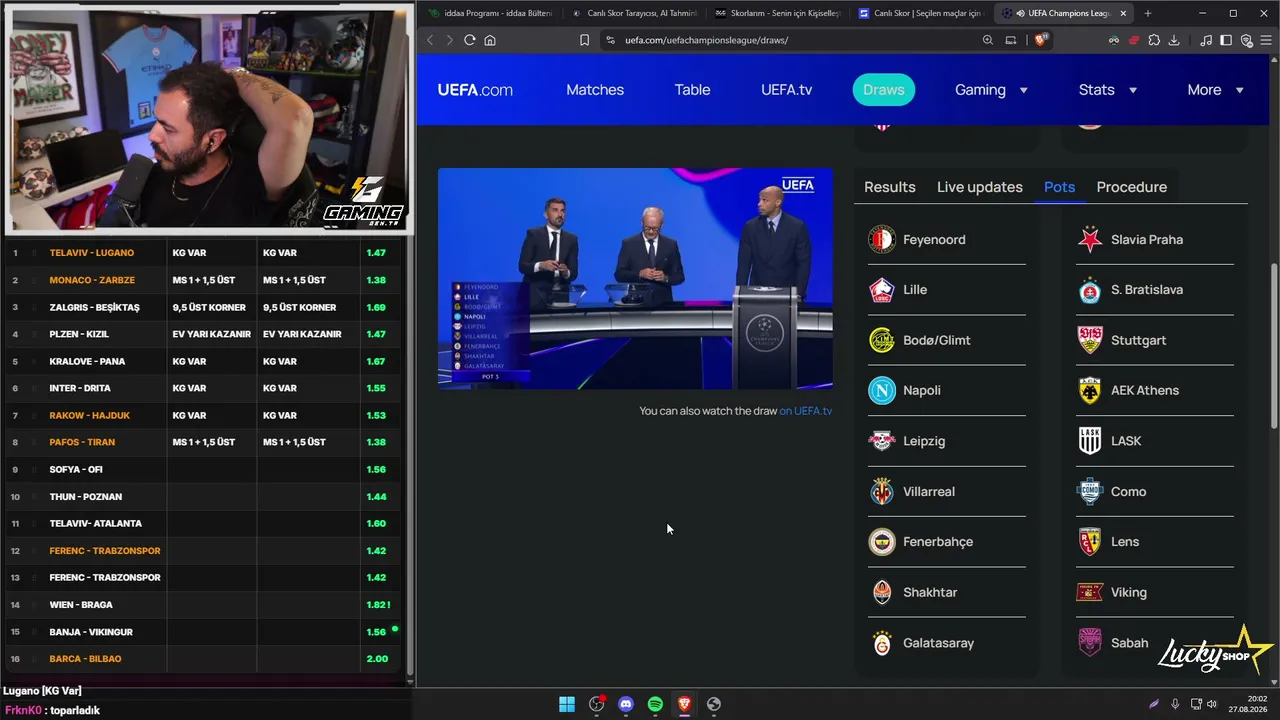Open Spotify from the taskbar

(x=655, y=704)
